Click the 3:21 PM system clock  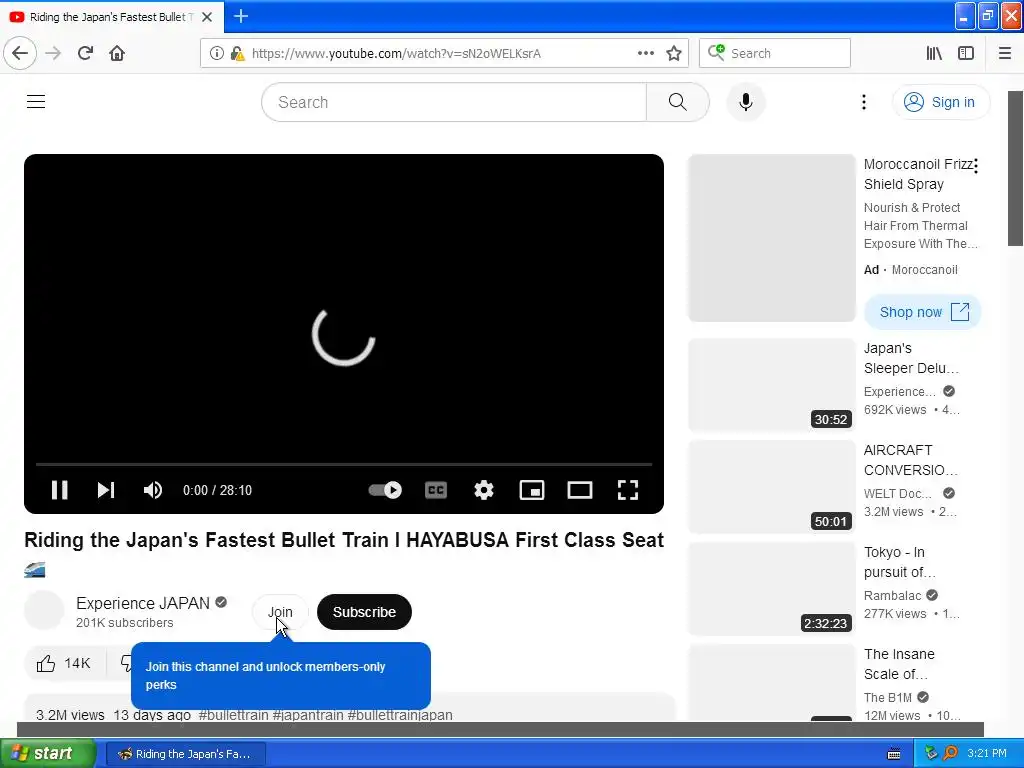tap(987, 753)
